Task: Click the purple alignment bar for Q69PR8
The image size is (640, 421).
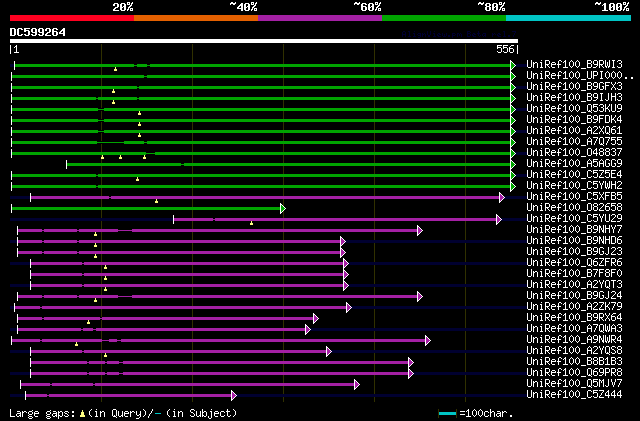Action: pyautogui.click(x=220, y=374)
